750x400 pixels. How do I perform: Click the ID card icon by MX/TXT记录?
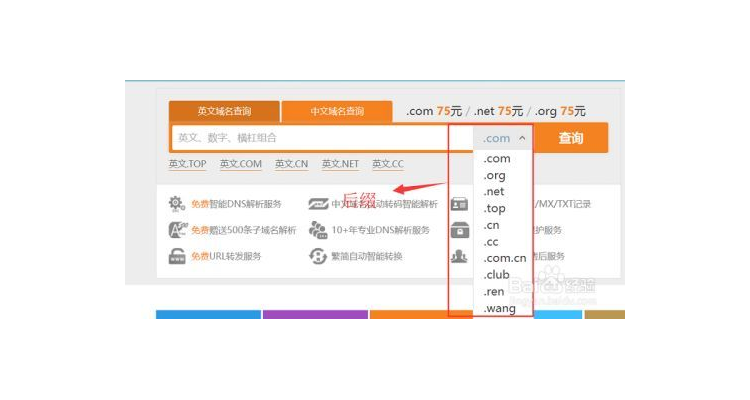(x=459, y=204)
